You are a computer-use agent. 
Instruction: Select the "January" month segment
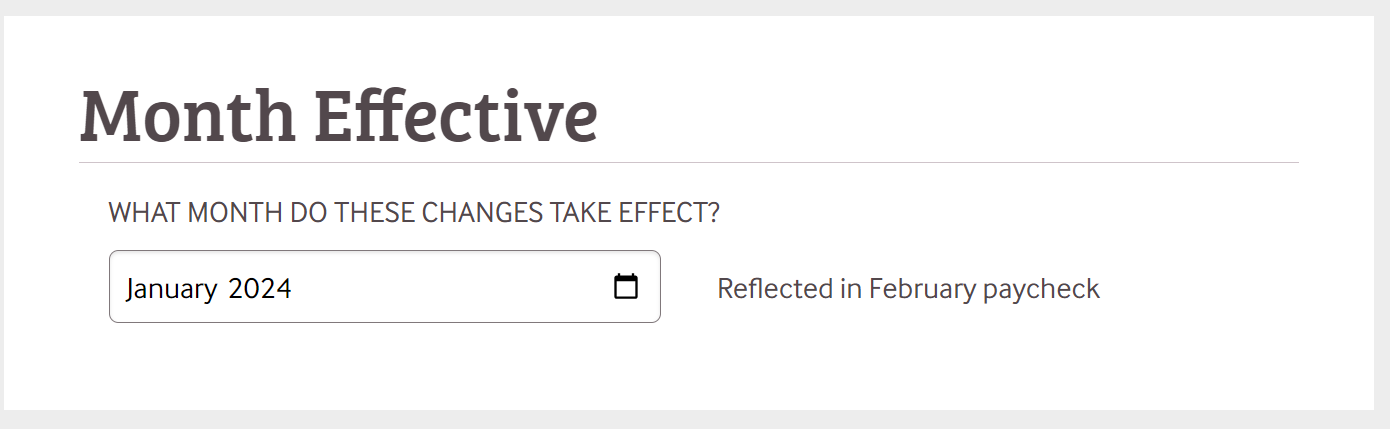[x=171, y=289]
